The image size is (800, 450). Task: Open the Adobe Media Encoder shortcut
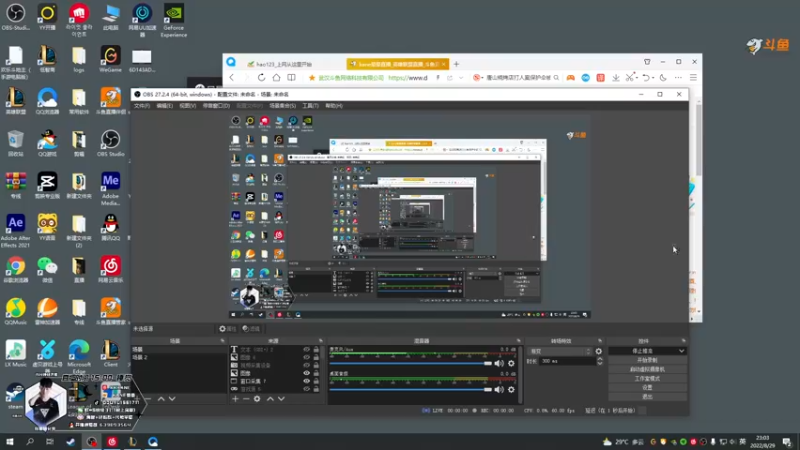pyautogui.click(x=110, y=189)
